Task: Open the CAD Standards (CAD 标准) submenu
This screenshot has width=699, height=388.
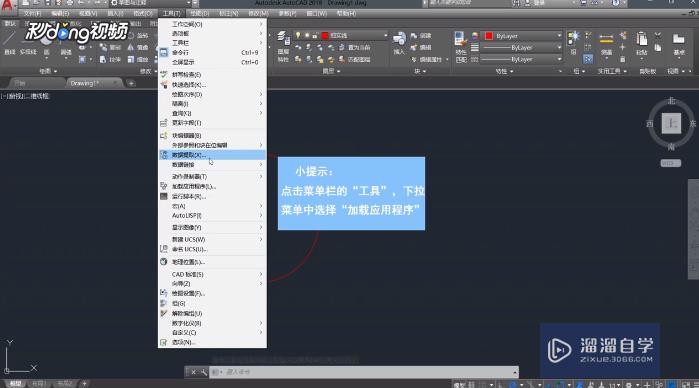Action: click(213, 274)
